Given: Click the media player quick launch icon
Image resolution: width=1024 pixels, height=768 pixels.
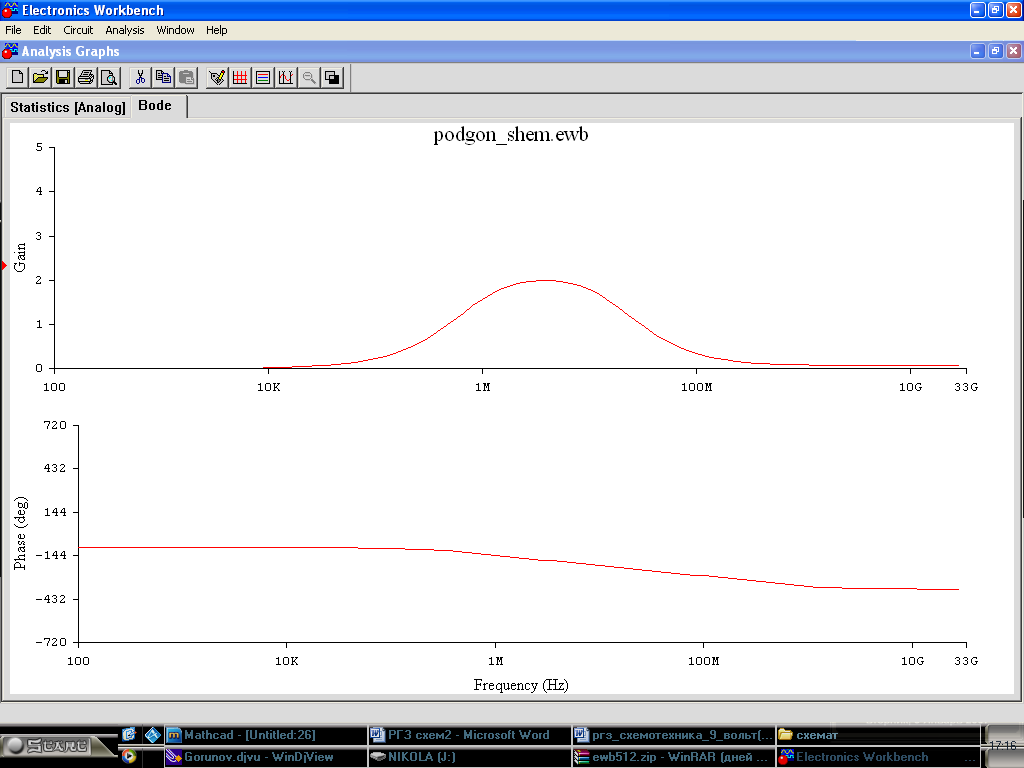Looking at the screenshot, I should 129,757.
